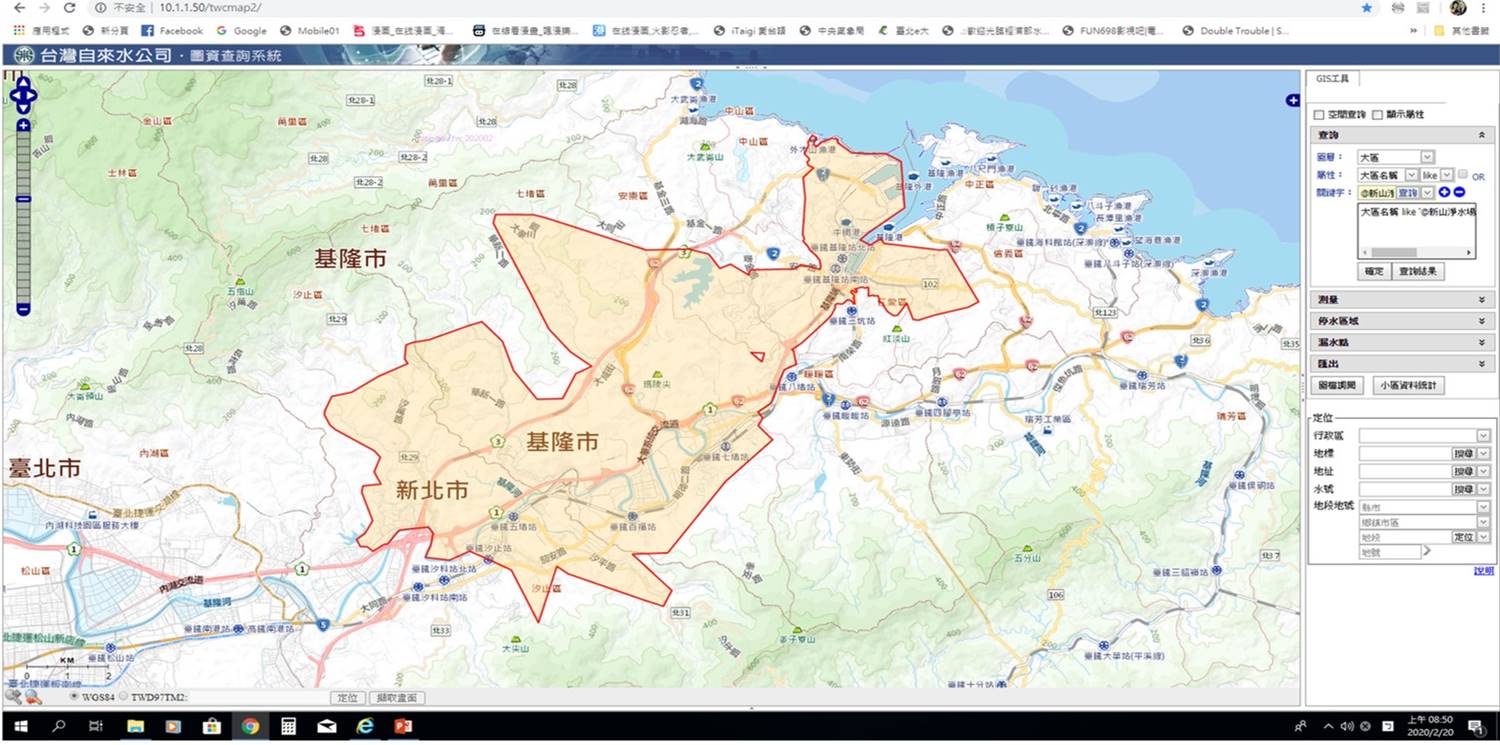Zoom out with the minus button on map
The height and width of the screenshot is (745, 1500).
click(x=23, y=309)
